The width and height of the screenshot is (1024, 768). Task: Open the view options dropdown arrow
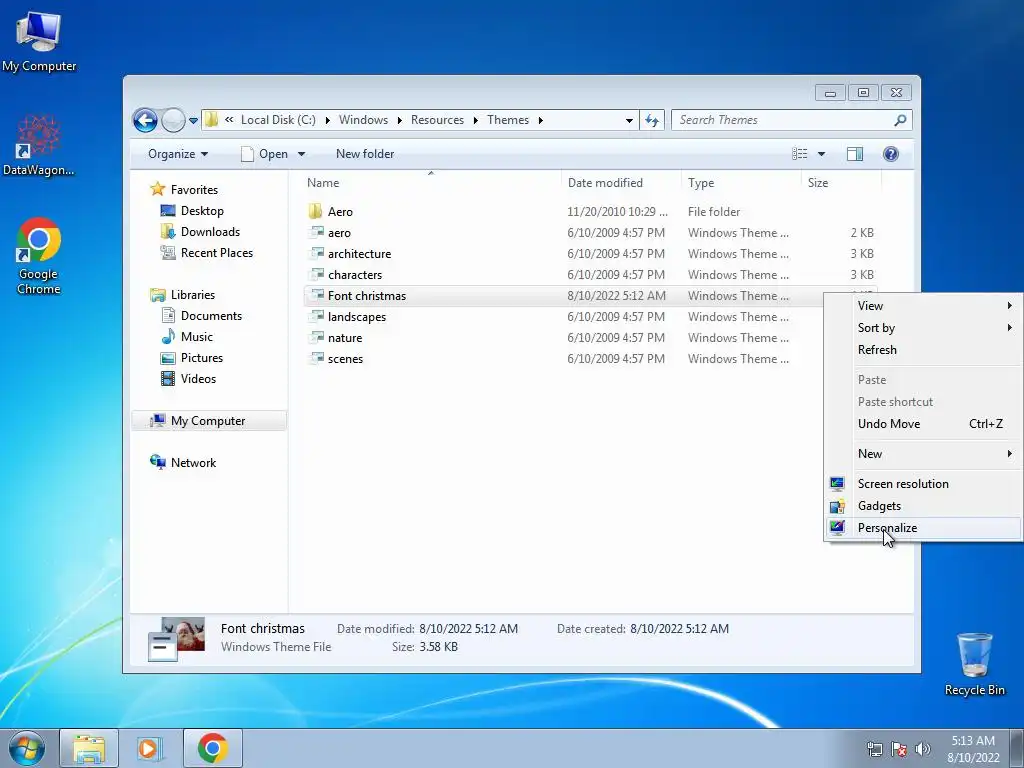click(822, 154)
